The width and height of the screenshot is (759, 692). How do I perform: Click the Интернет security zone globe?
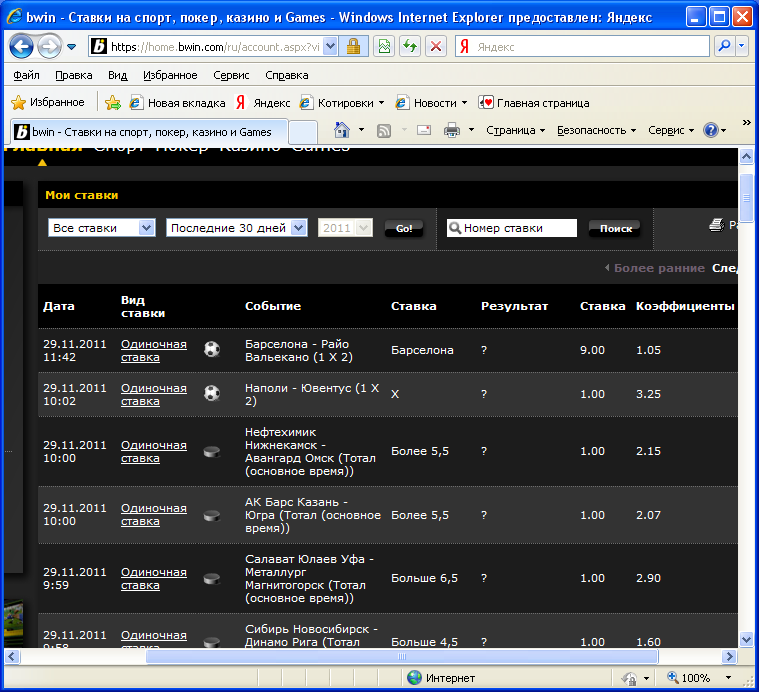[414, 677]
